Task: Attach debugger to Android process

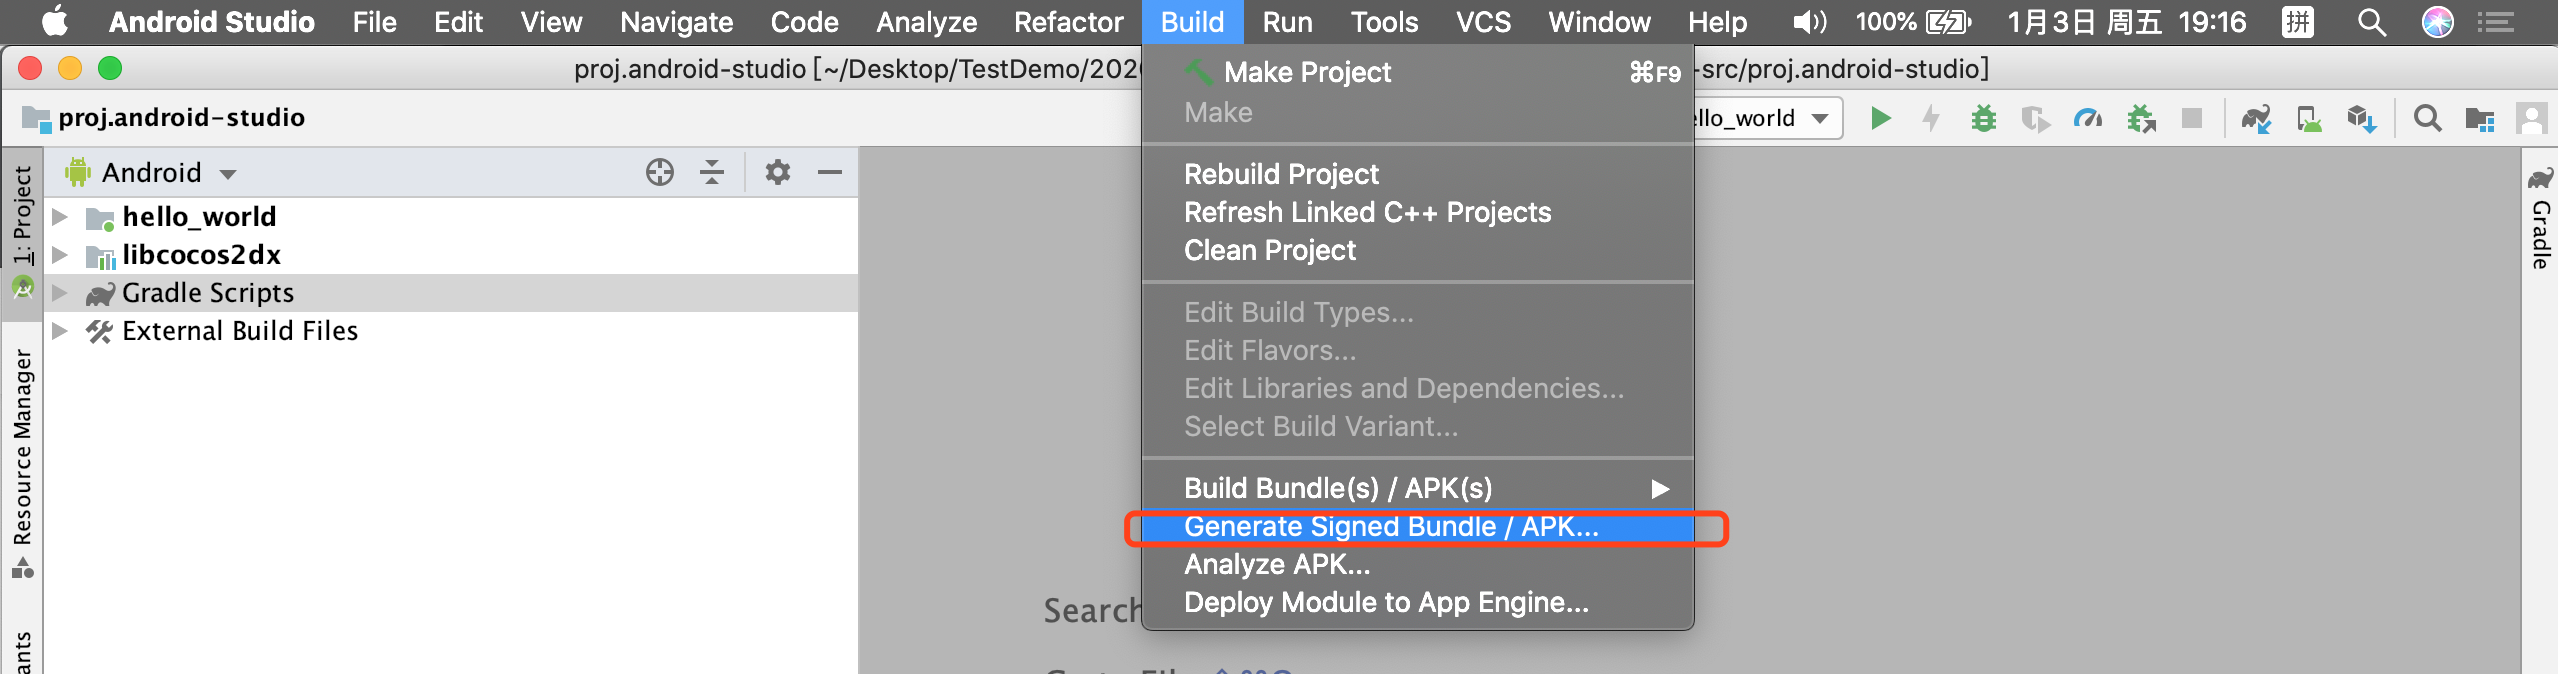Action: pyautogui.click(x=2140, y=119)
